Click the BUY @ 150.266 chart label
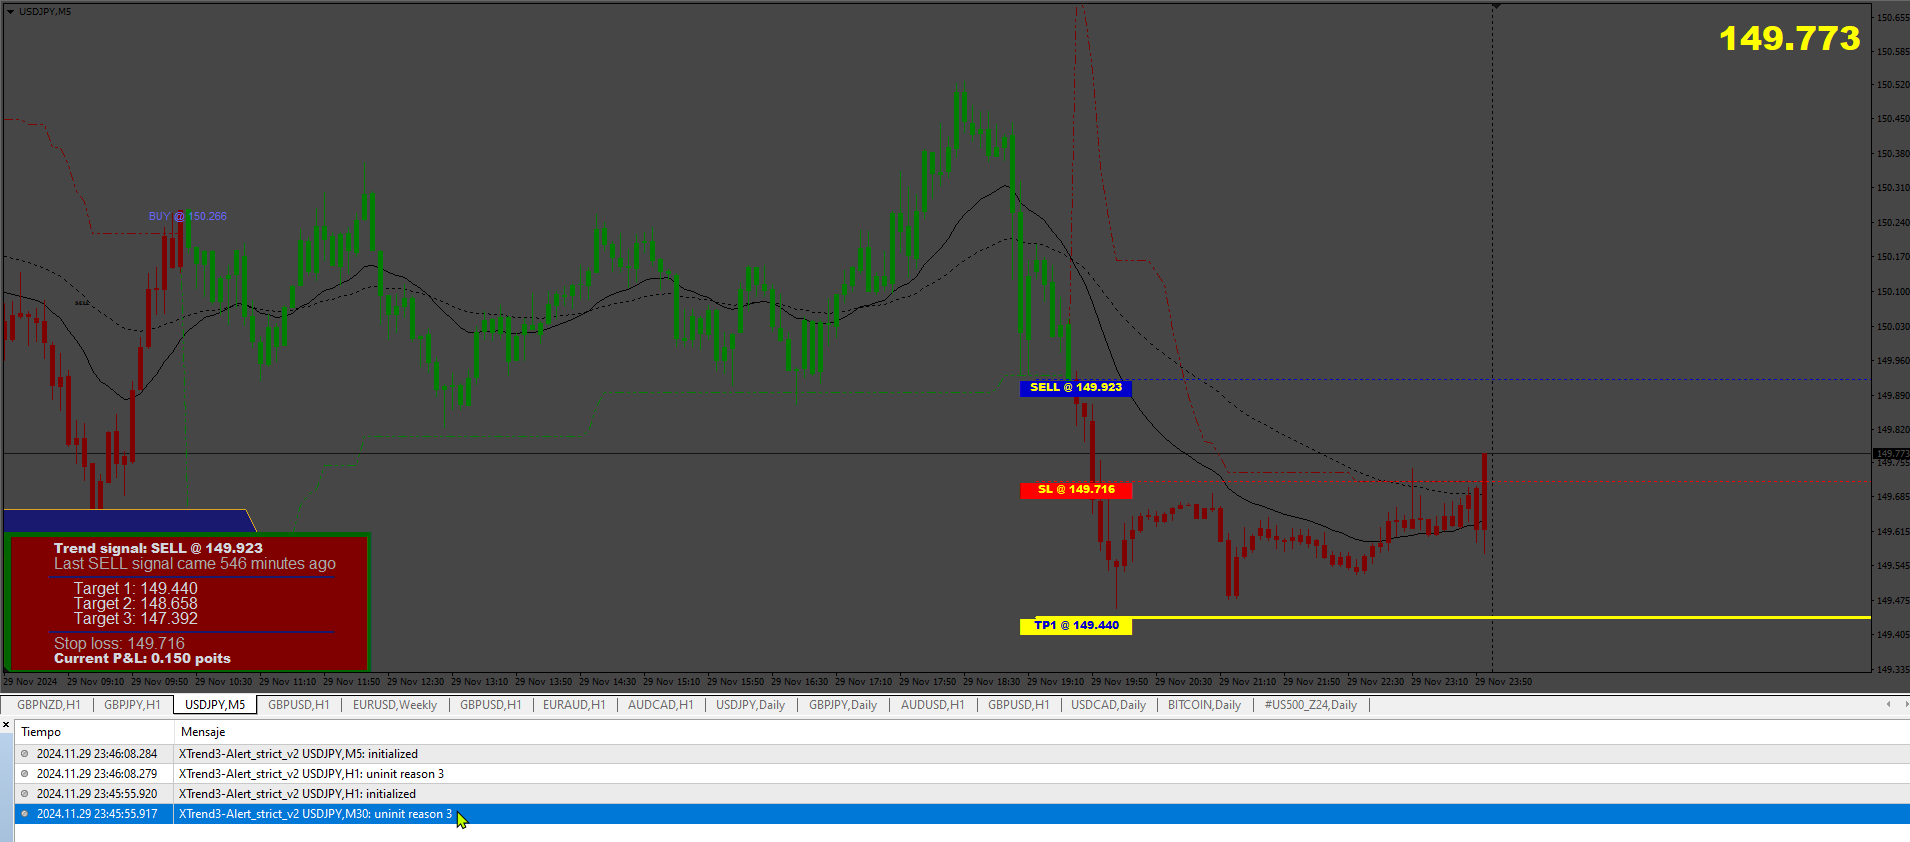 (187, 216)
